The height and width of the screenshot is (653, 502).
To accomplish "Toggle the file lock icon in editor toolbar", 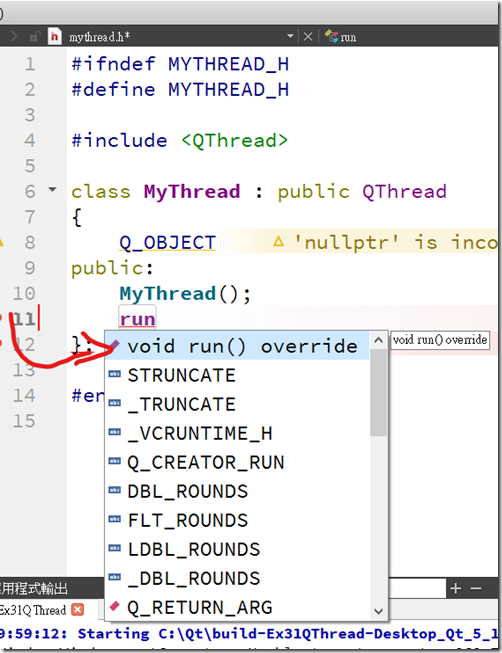I will click(x=35, y=37).
